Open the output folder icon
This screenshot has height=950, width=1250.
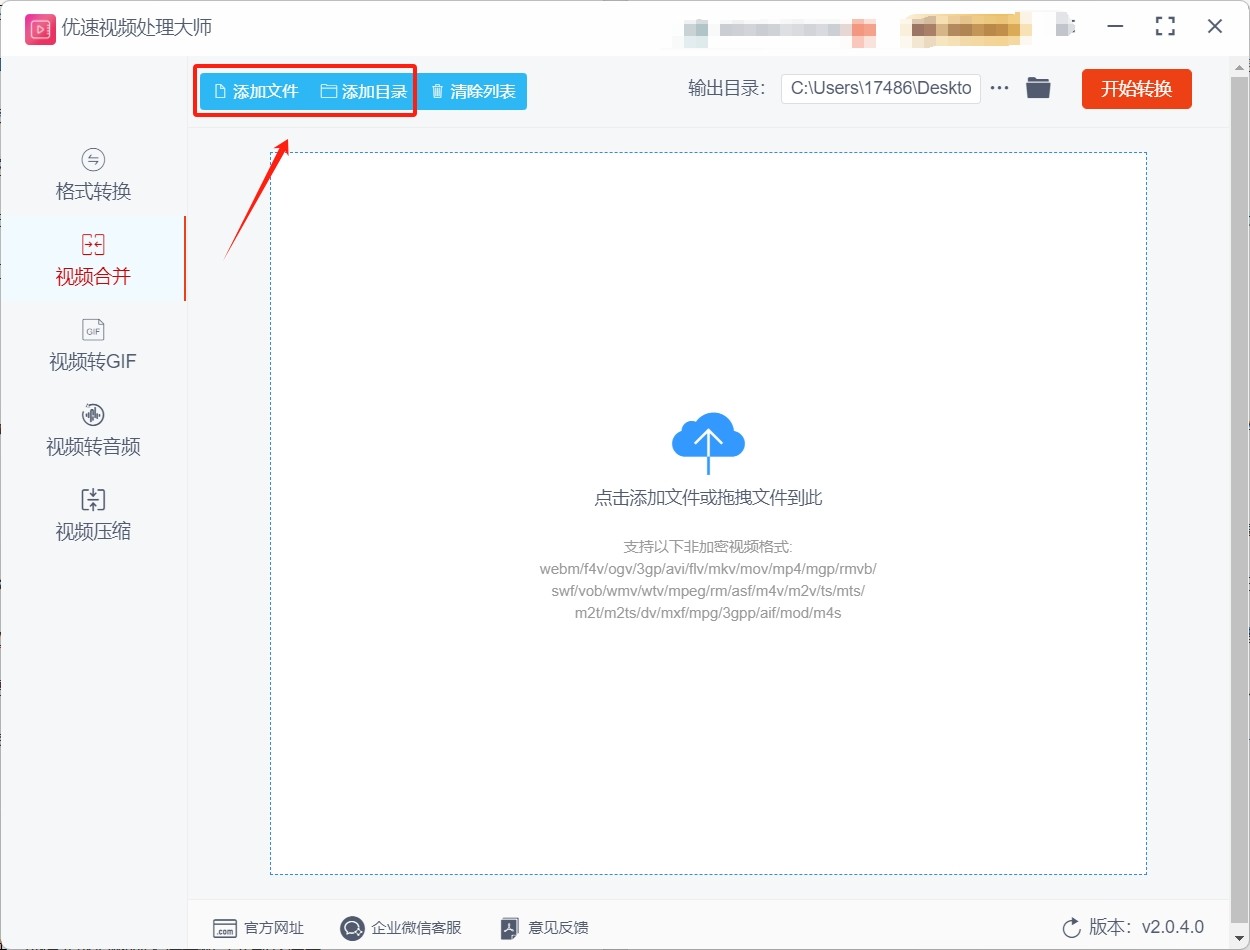point(1038,88)
